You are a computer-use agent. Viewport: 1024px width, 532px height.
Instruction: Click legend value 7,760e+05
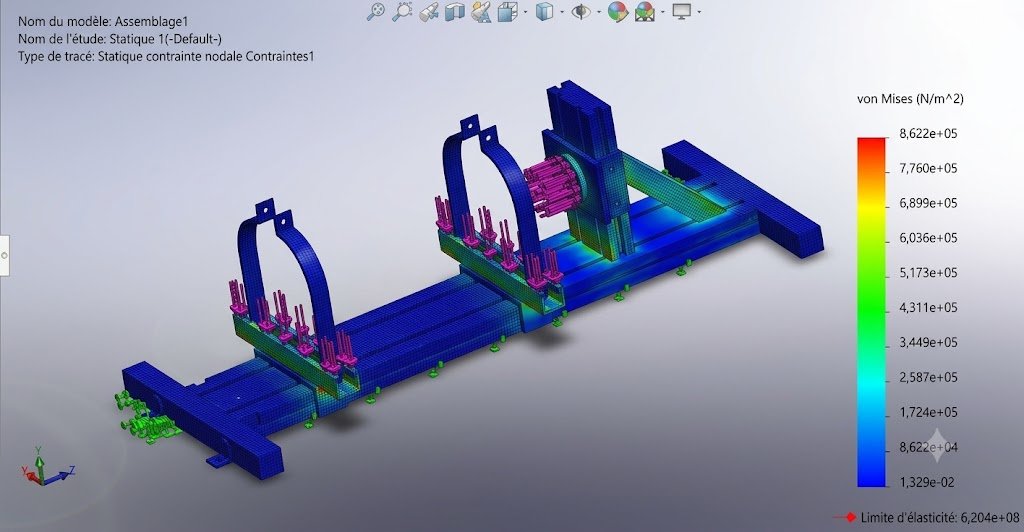(x=928, y=168)
